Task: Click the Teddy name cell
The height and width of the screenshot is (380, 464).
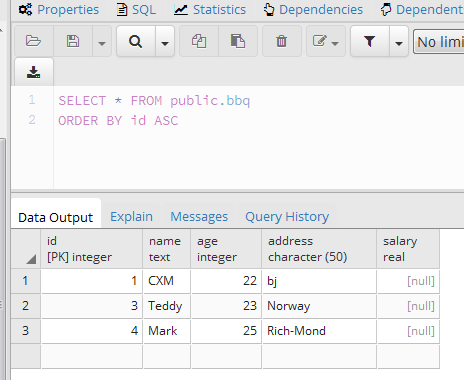Action: (167, 306)
